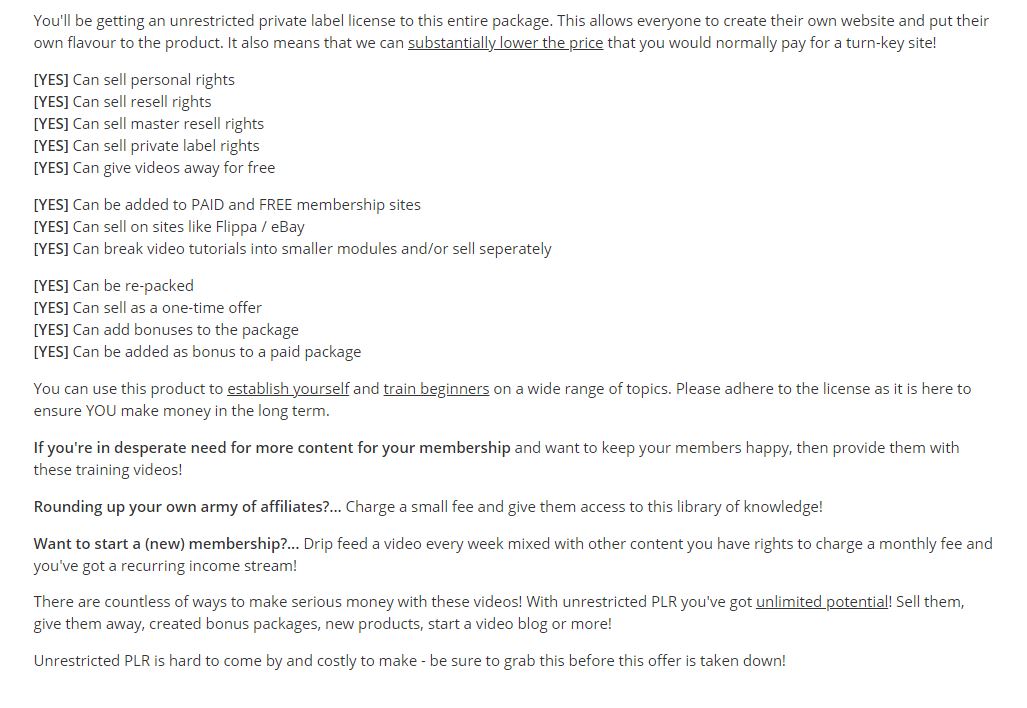Click "Can sell as a one-time offer" text

(x=148, y=308)
